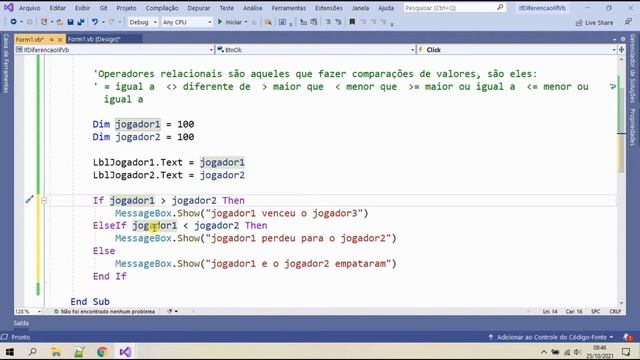The height and width of the screenshot is (360, 640).
Task: Click the increase indent toolbar icon
Action: point(313,22)
